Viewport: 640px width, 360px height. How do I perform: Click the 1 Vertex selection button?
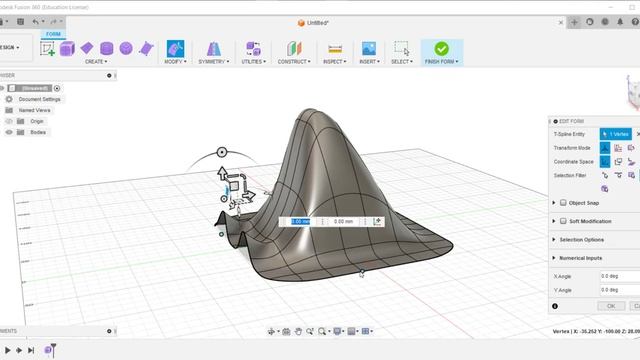click(616, 134)
